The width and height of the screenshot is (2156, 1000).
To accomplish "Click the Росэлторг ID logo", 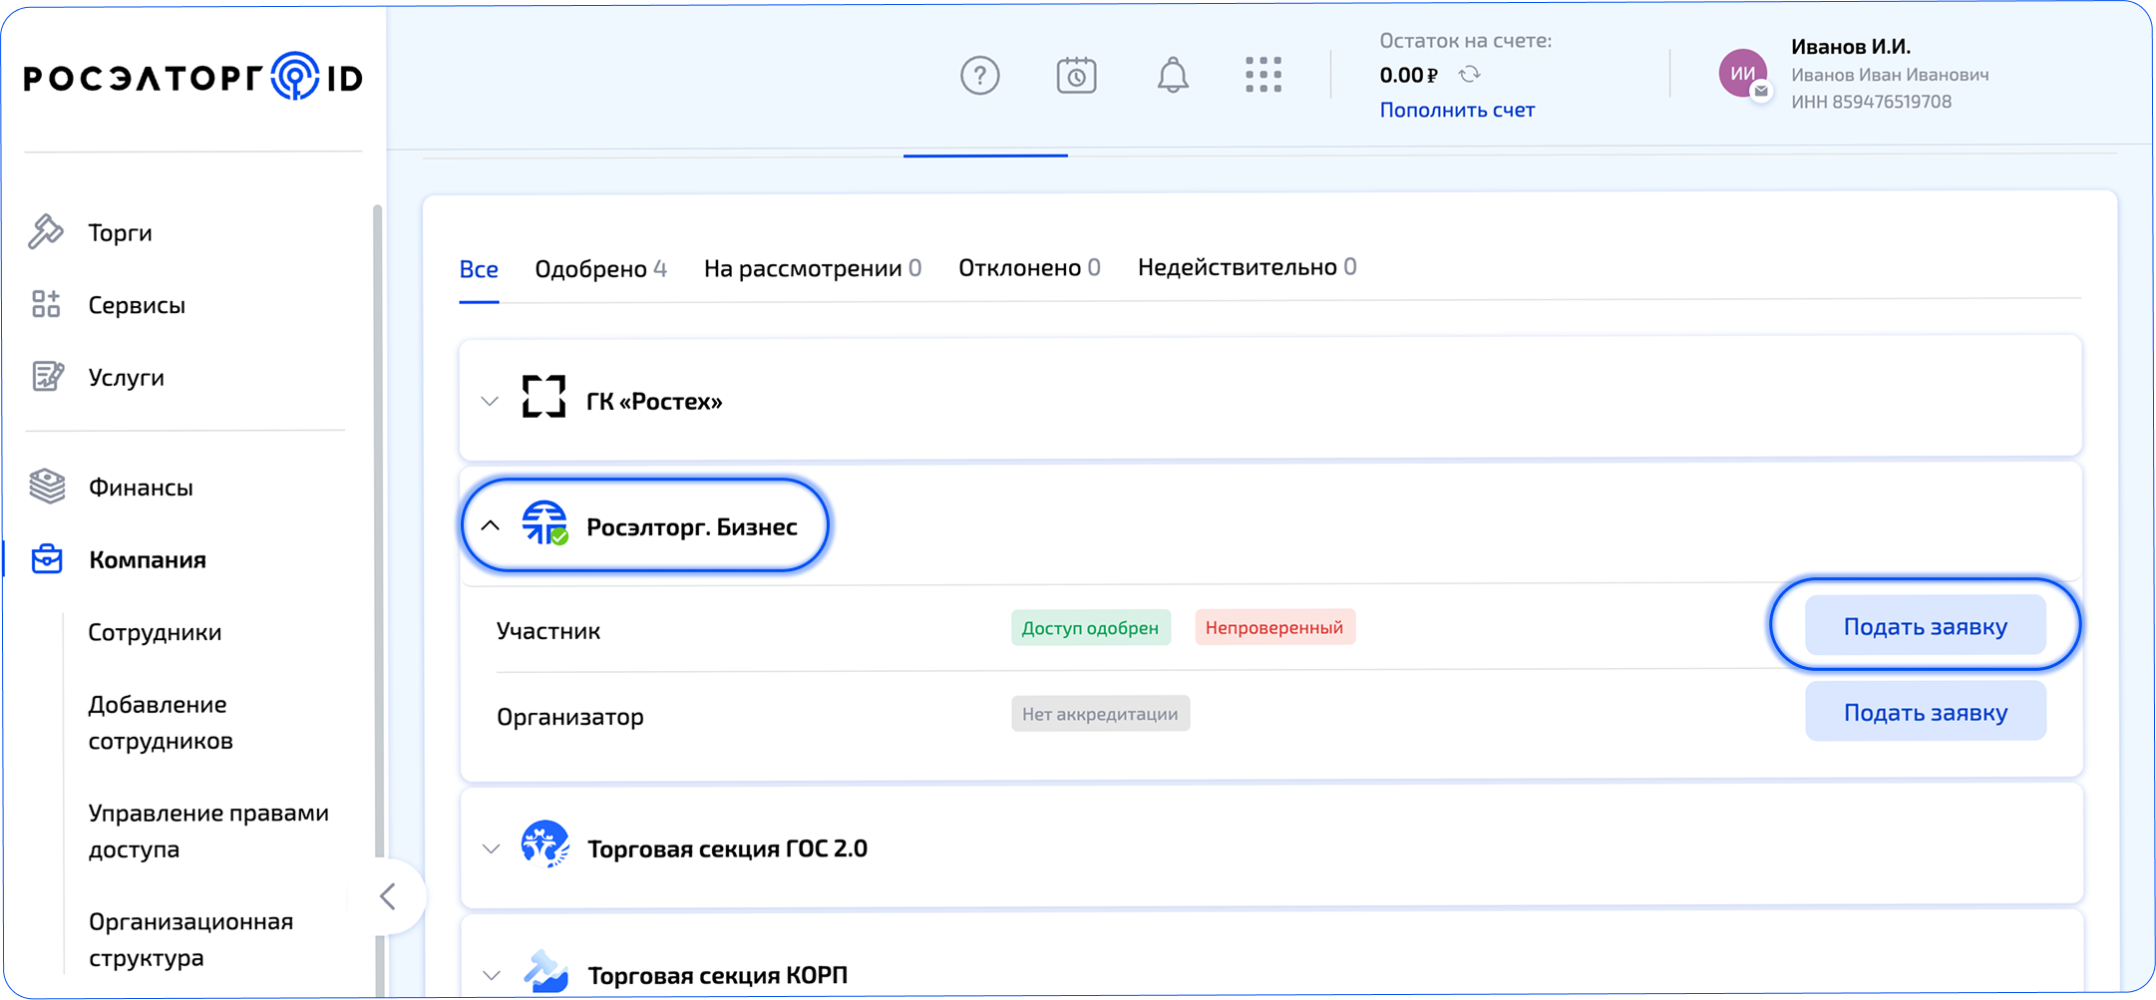I will tap(193, 77).
